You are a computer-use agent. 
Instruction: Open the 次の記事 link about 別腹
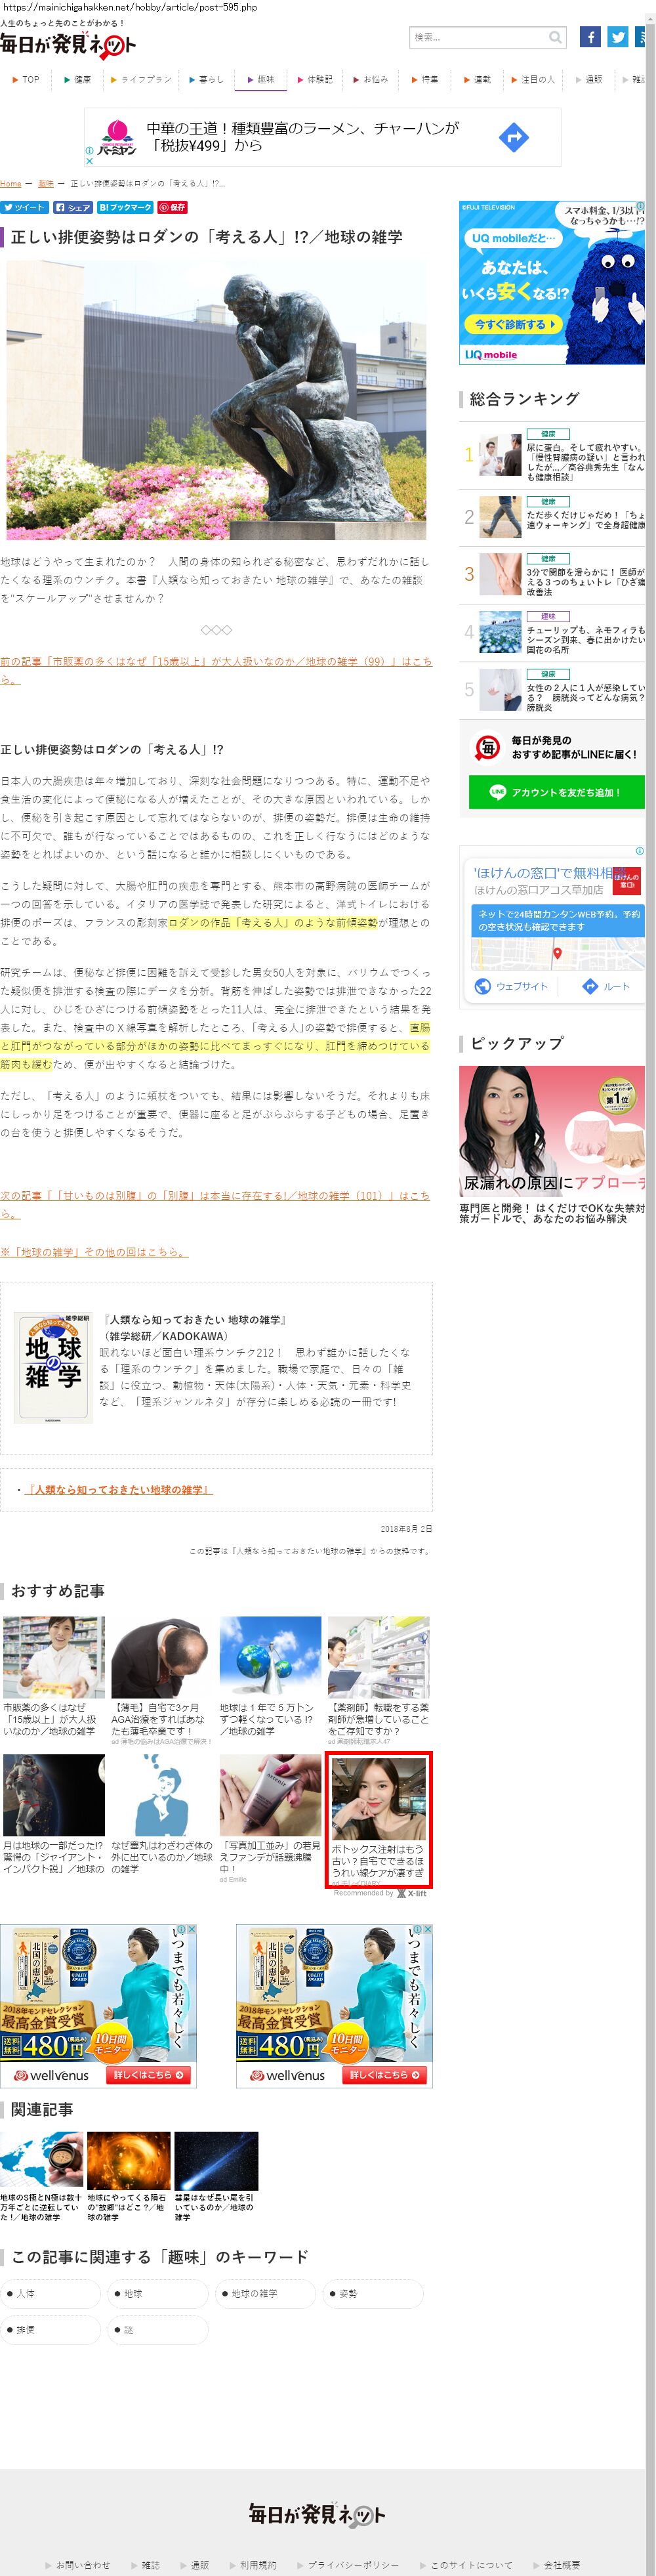click(x=215, y=1204)
